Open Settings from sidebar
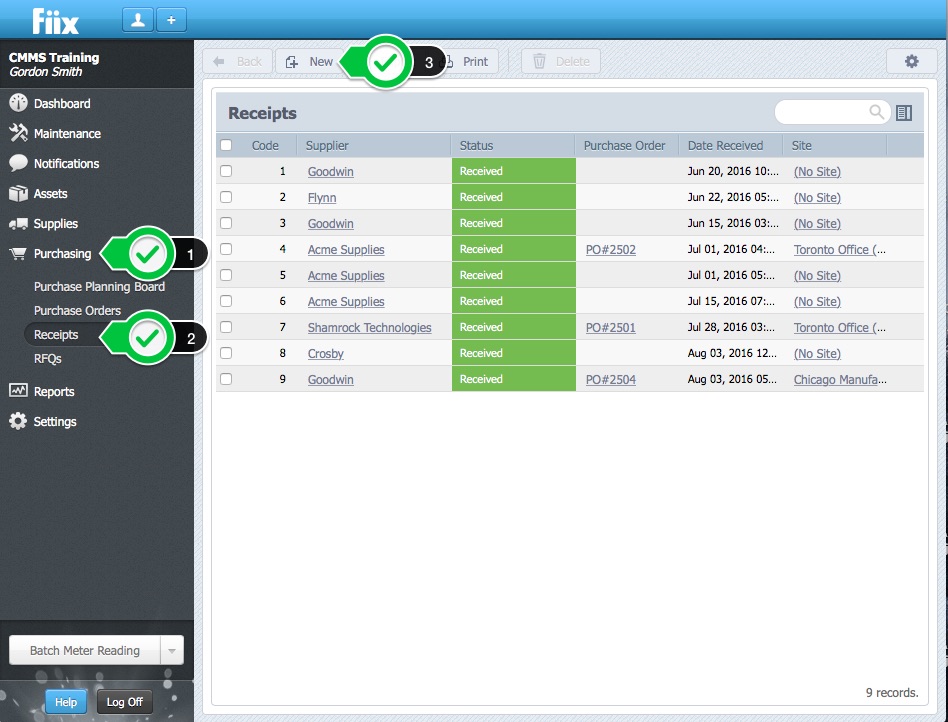Viewport: 948px width, 722px height. pos(54,421)
